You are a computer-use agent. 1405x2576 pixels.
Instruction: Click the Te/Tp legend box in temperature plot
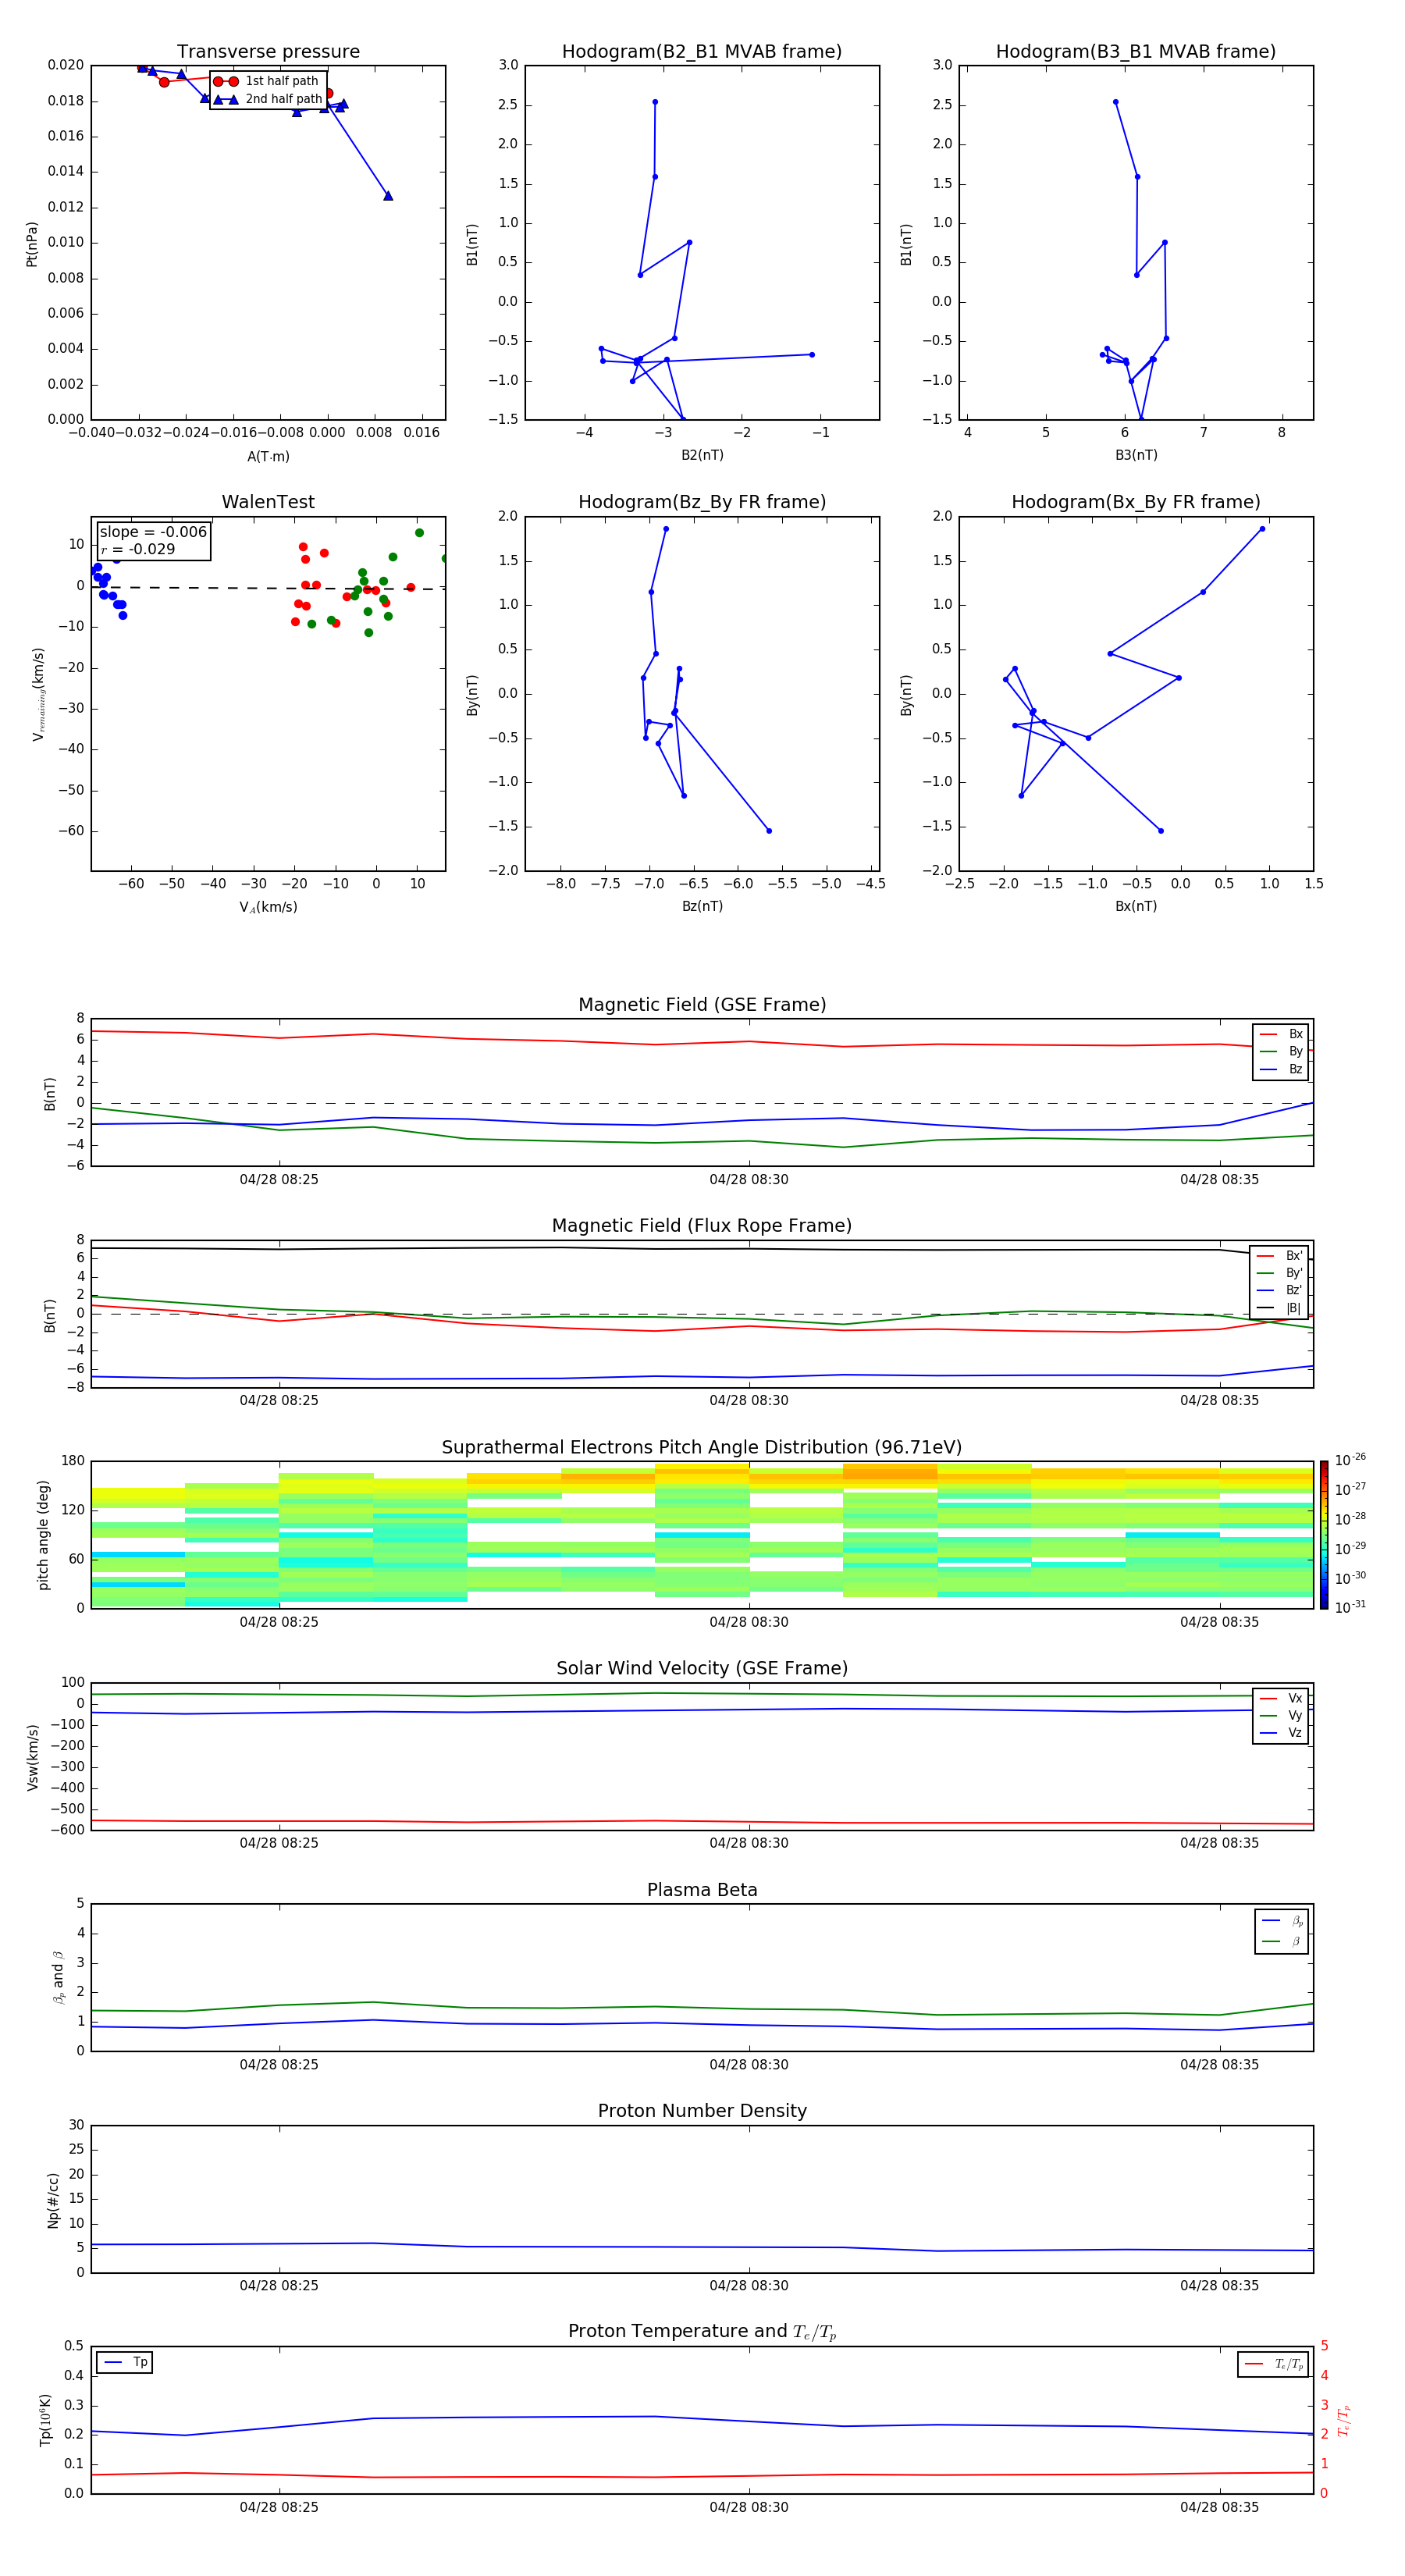pos(1273,2364)
